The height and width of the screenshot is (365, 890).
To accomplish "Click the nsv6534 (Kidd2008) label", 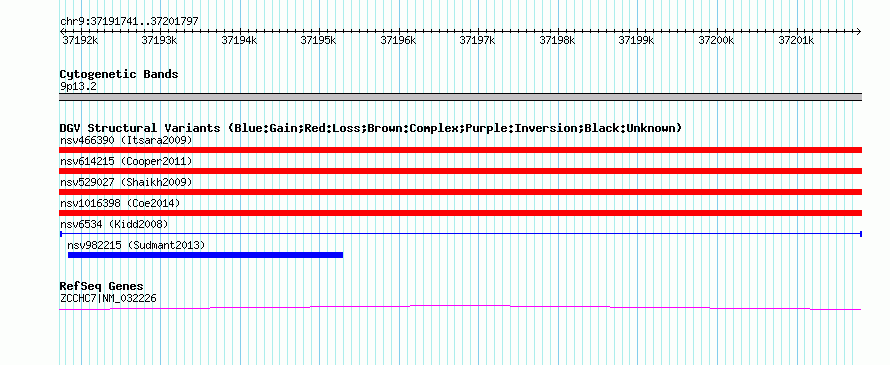I will 114,224.
